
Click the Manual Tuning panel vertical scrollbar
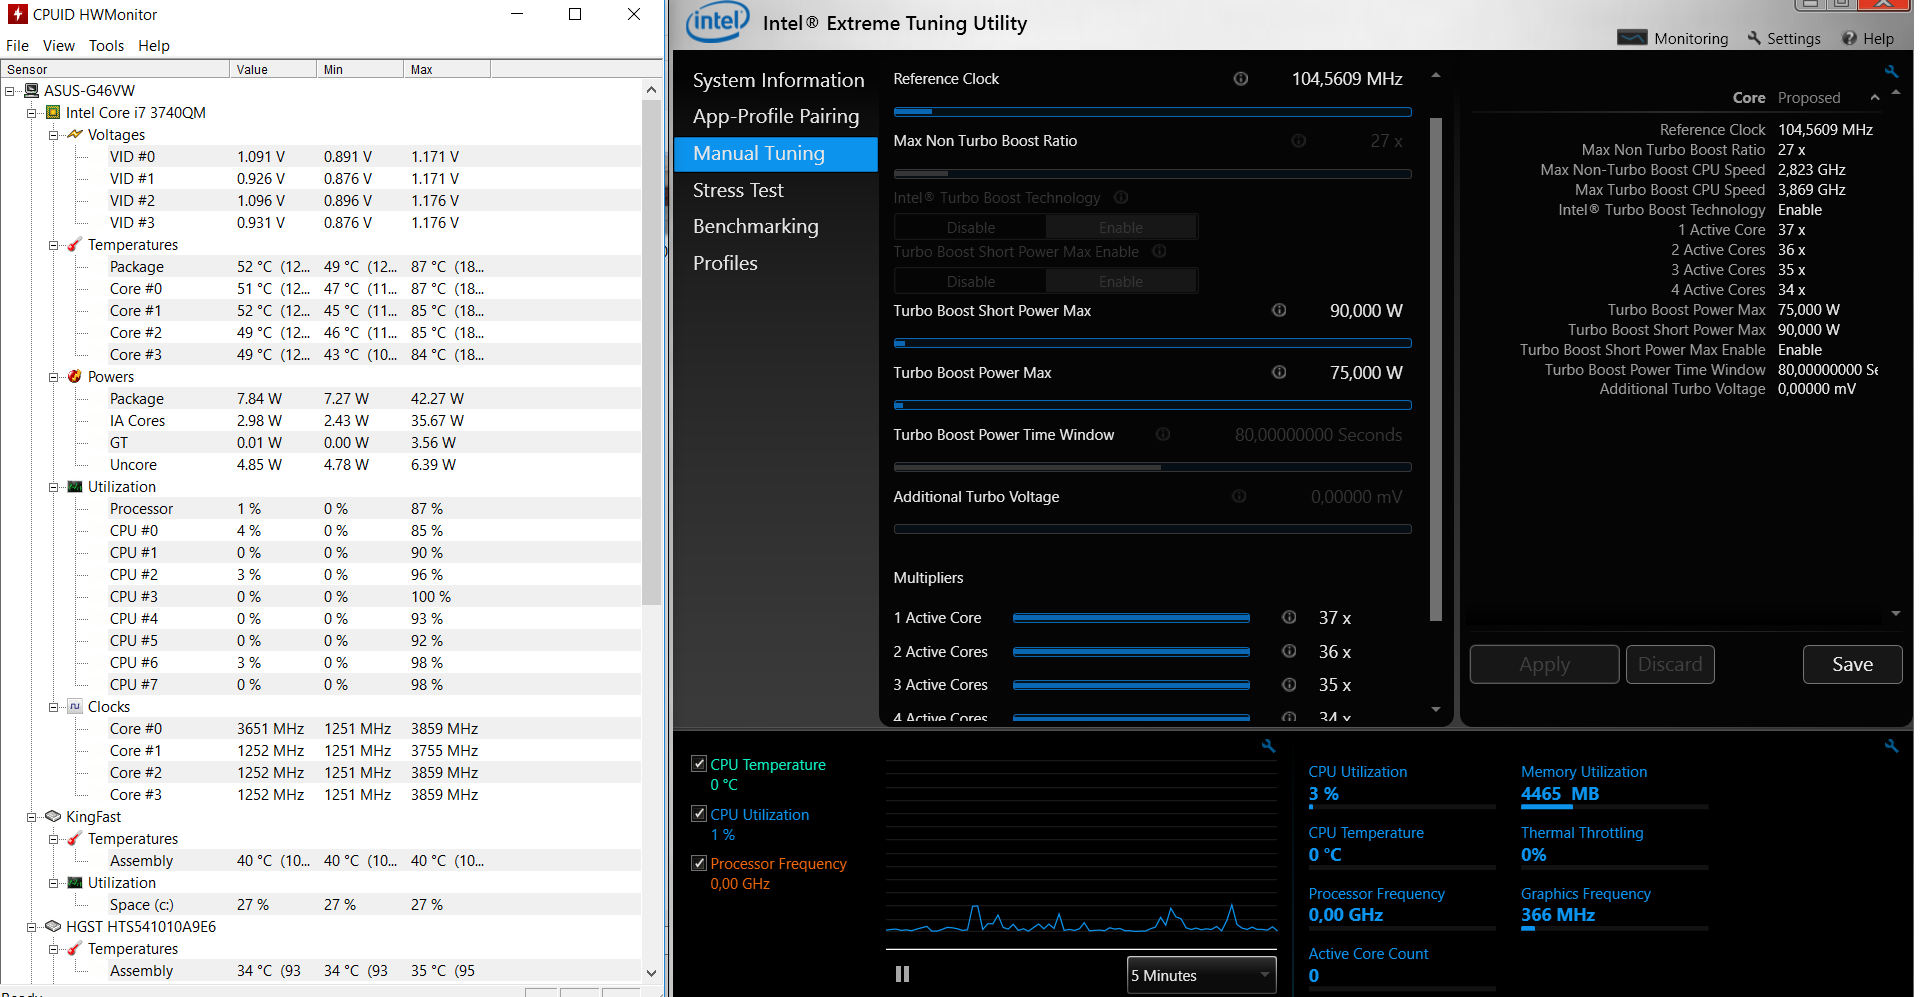coord(1436,370)
